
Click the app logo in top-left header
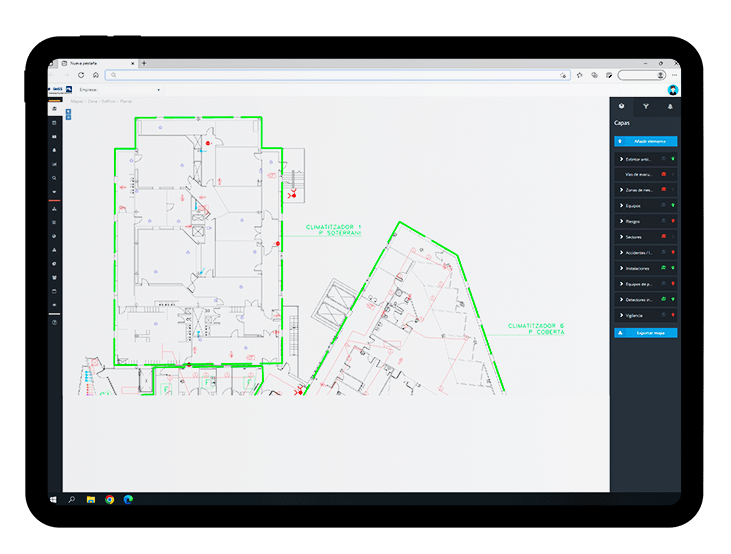pyautogui.click(x=61, y=90)
